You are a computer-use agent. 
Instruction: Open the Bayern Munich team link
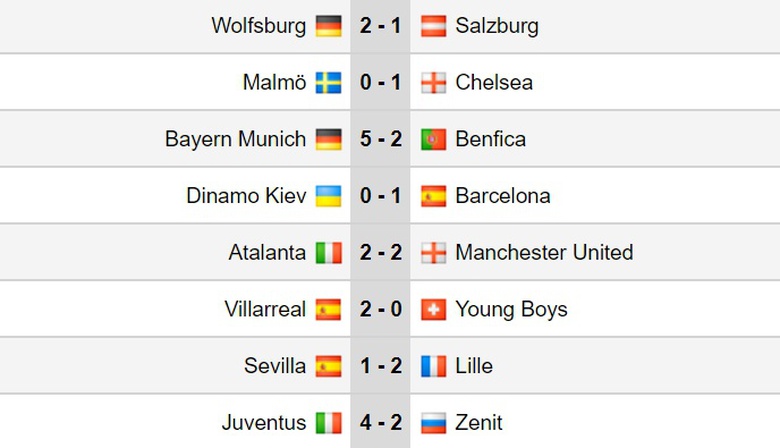[236, 139]
